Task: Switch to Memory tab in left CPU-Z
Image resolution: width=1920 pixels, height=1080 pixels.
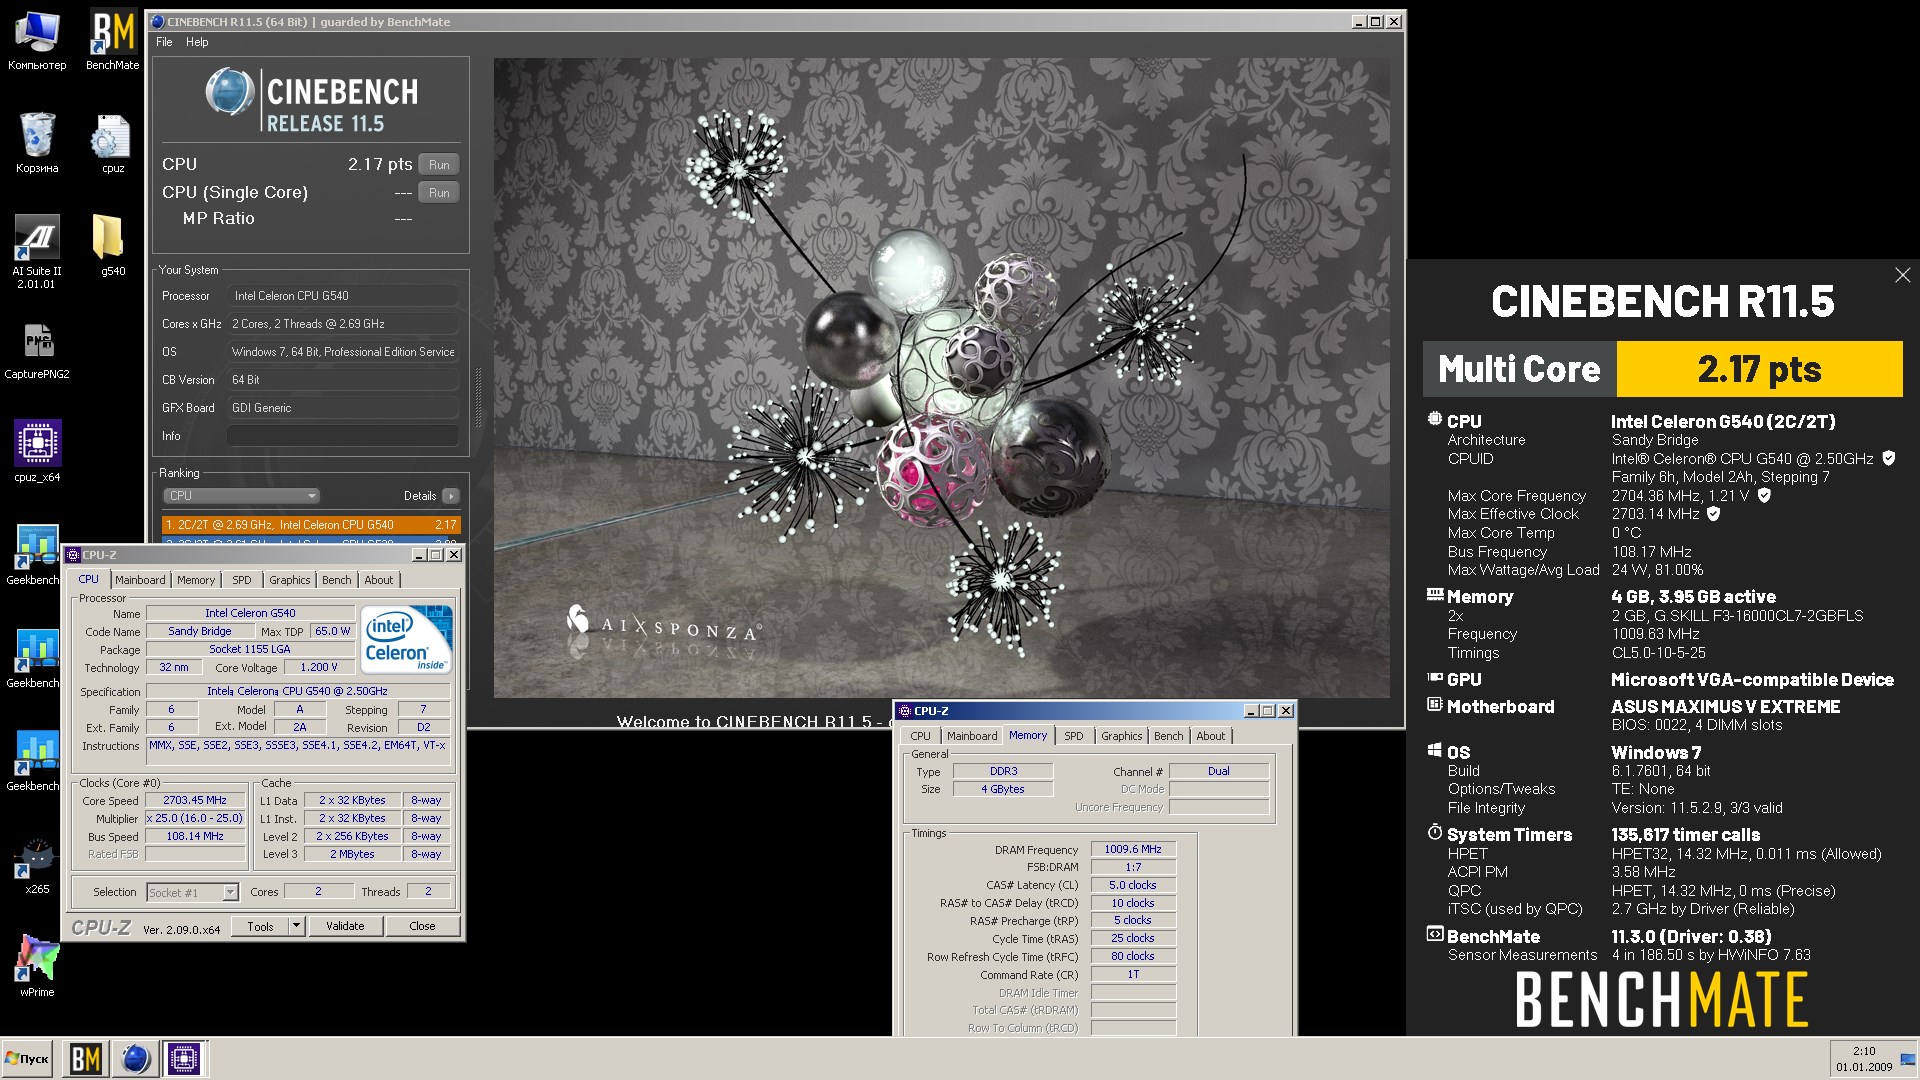Action: pyautogui.click(x=196, y=580)
